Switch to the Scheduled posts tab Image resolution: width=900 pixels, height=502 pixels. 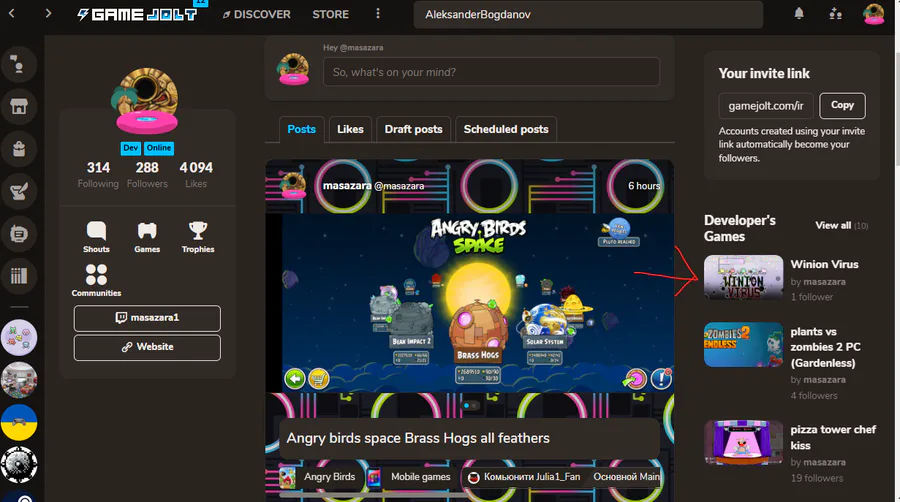[x=506, y=129]
